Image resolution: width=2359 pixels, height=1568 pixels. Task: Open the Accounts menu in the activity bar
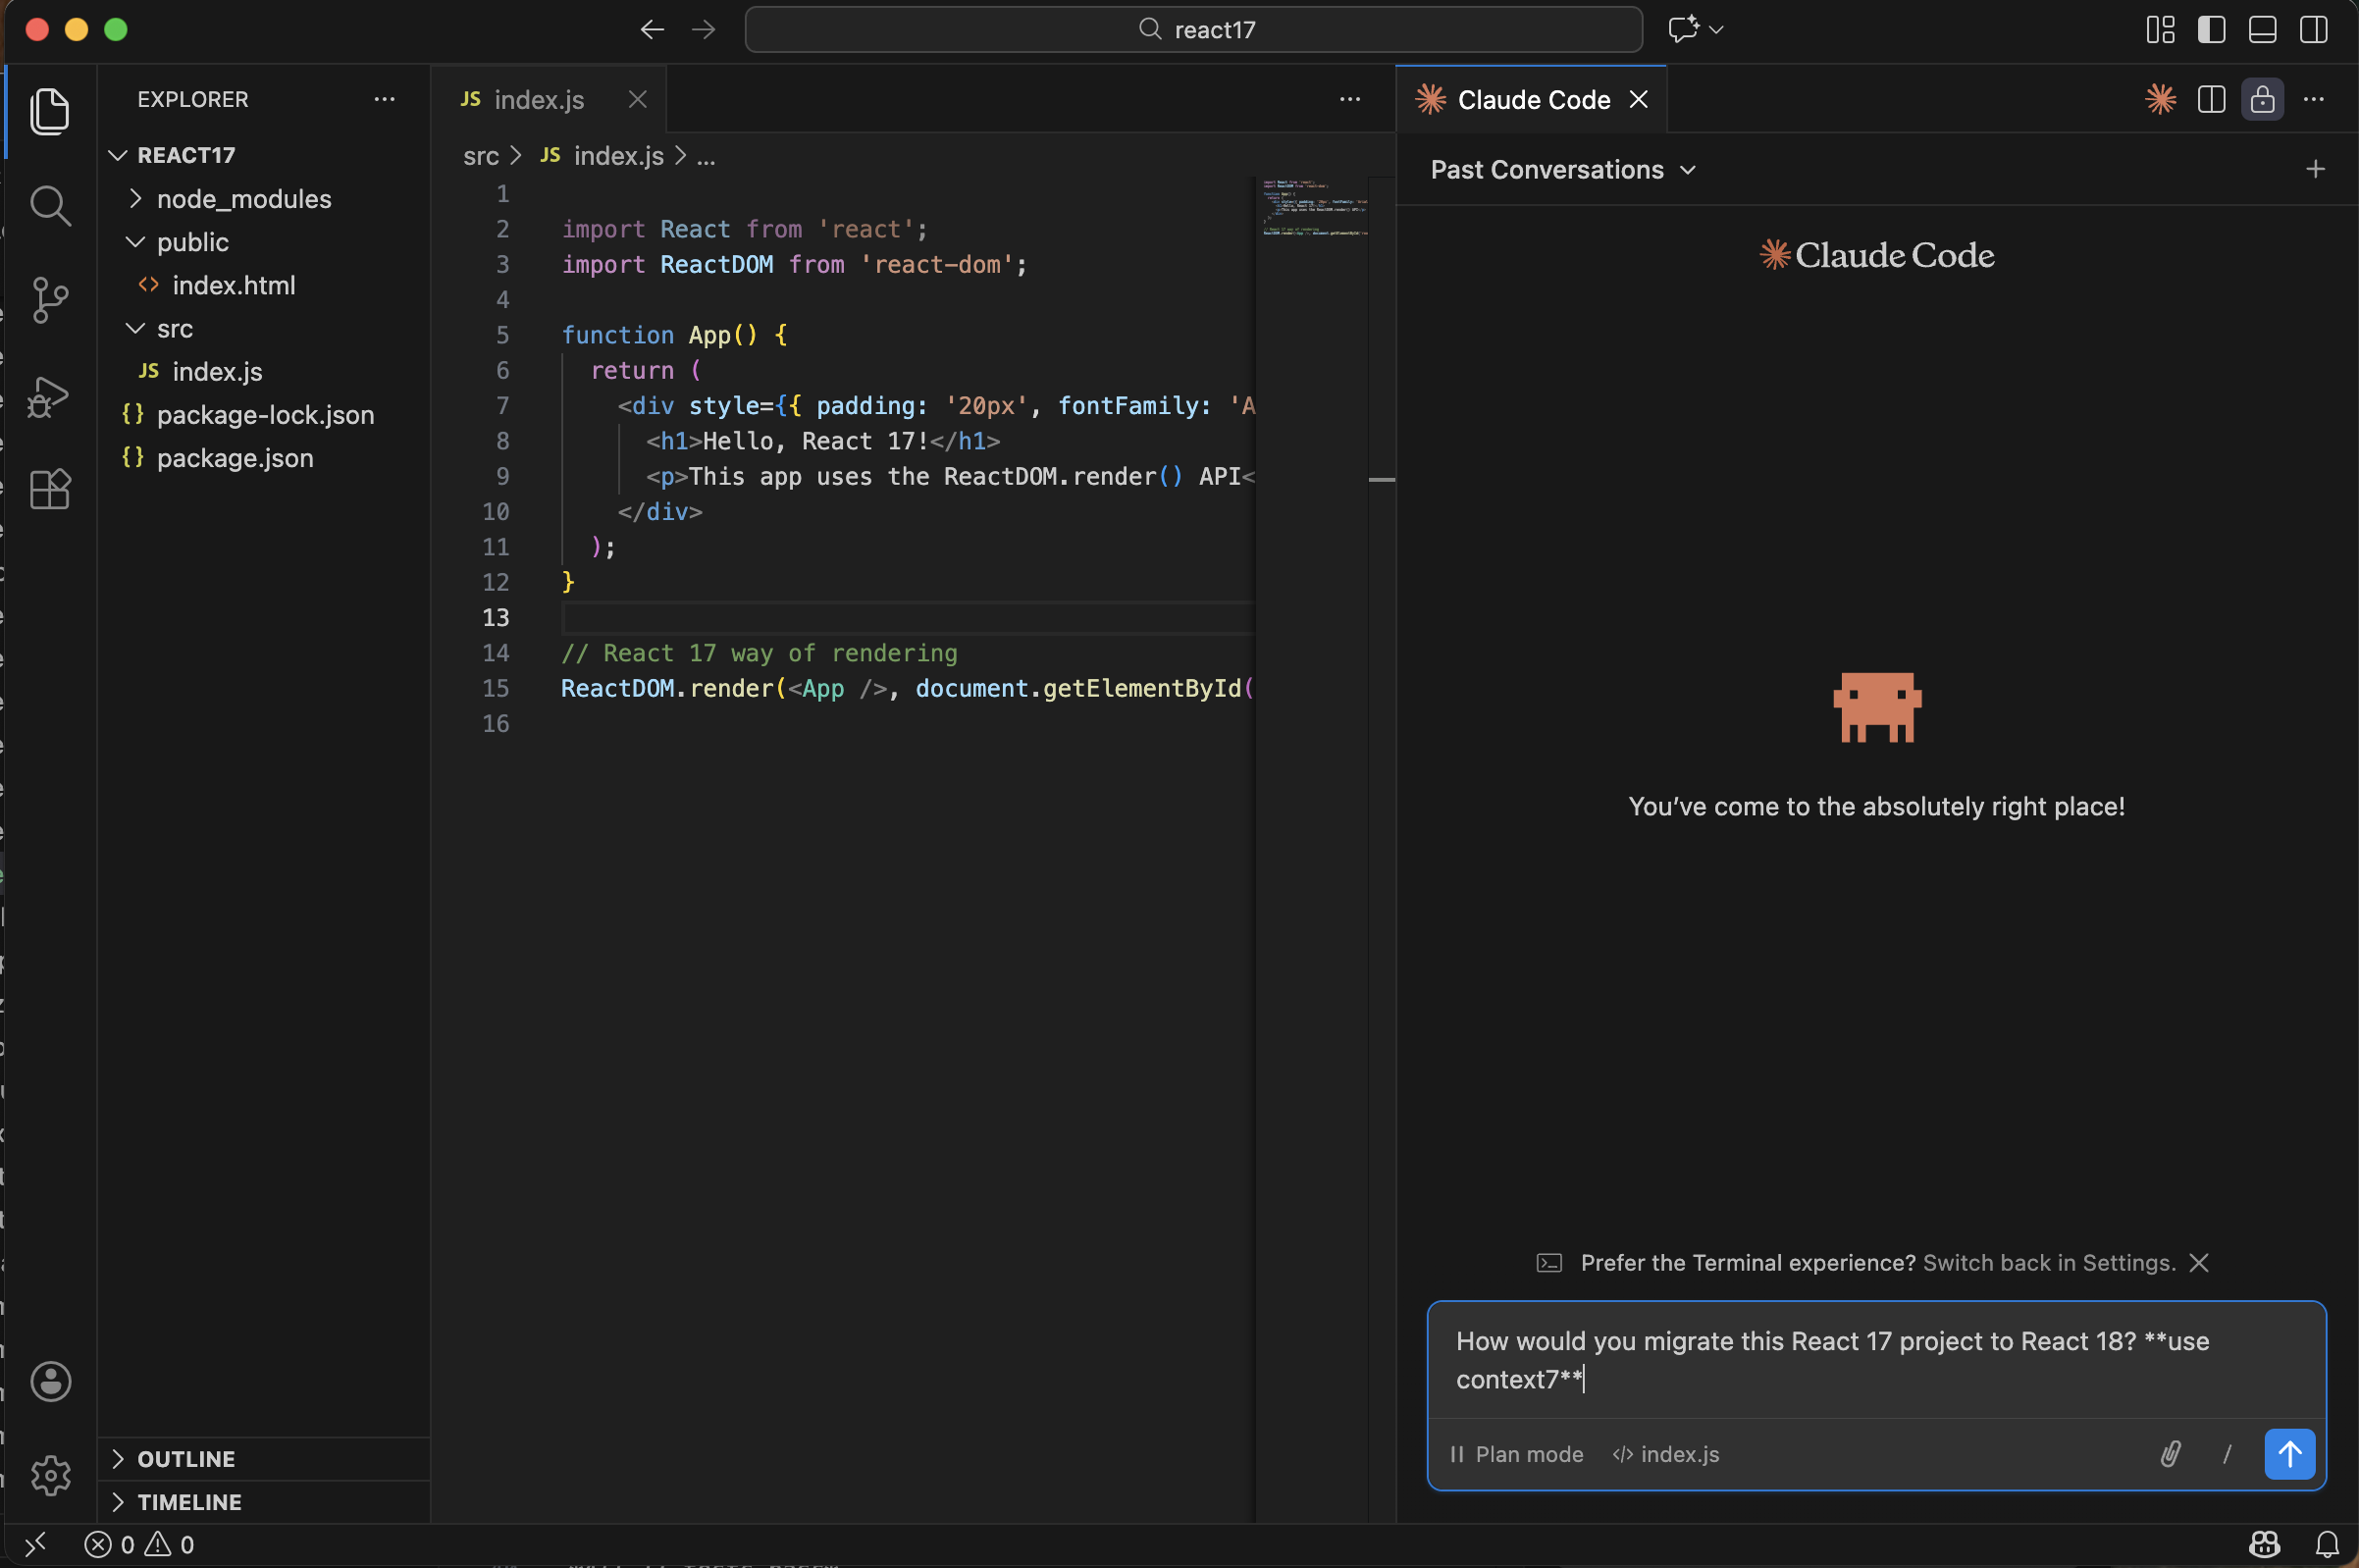49,1382
